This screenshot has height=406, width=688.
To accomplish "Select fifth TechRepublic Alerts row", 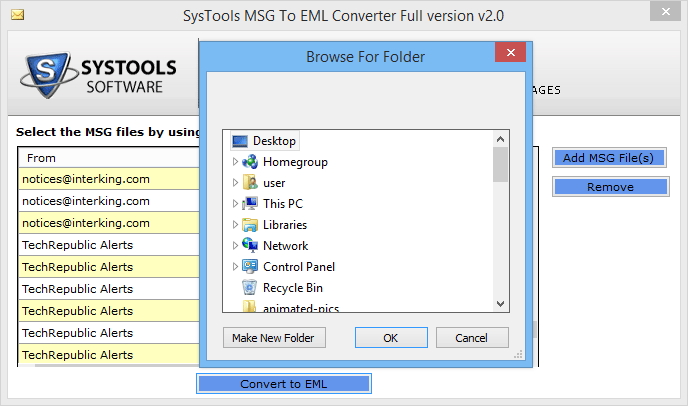I will [x=108, y=332].
